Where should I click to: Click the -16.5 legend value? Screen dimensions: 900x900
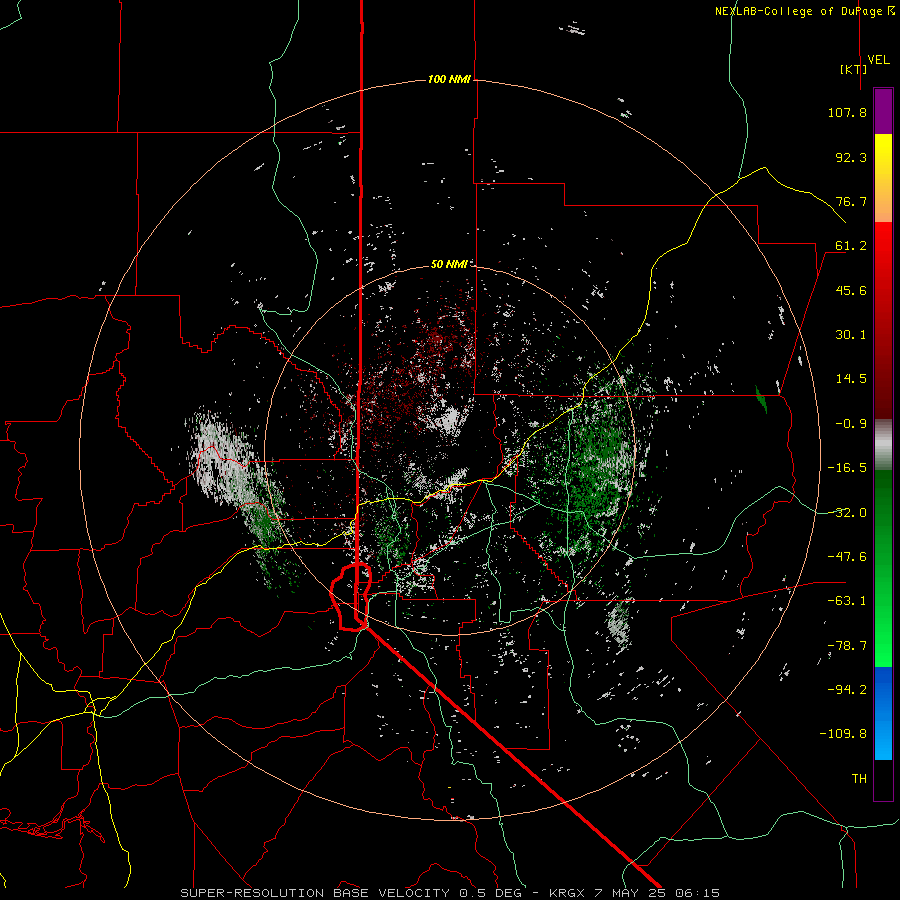tap(847, 468)
